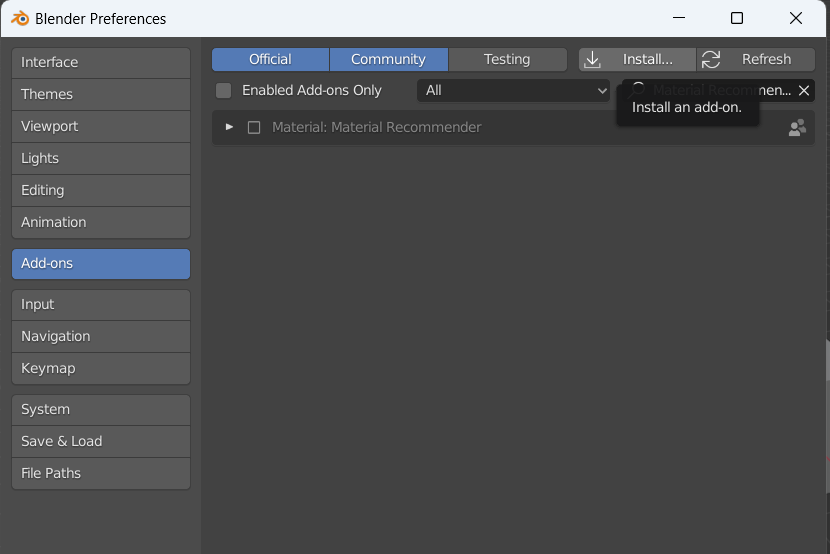Toggle the Official add-ons filter

coord(270,59)
